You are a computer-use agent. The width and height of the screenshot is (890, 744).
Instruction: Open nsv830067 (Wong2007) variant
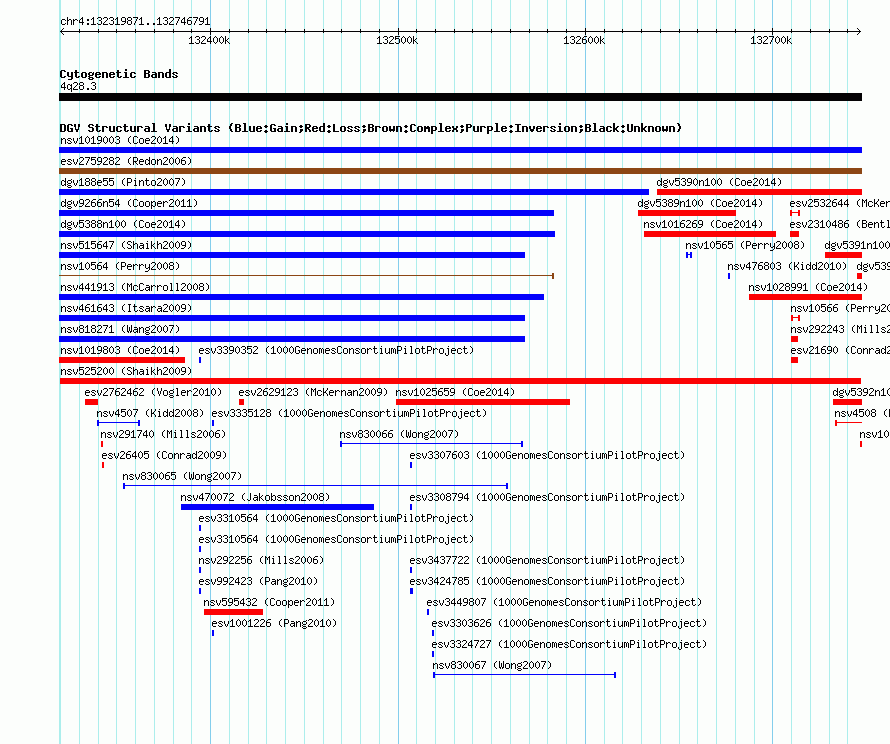click(x=492, y=665)
